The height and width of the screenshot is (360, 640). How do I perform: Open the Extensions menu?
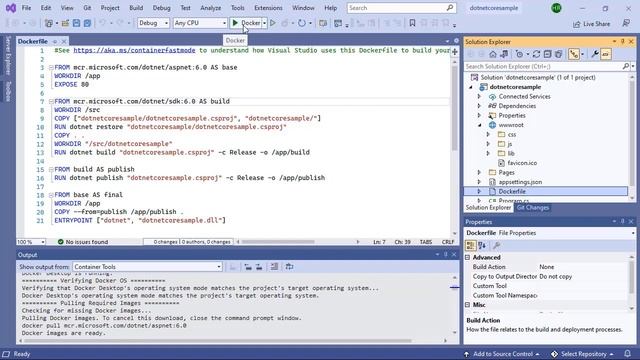pos(268,8)
